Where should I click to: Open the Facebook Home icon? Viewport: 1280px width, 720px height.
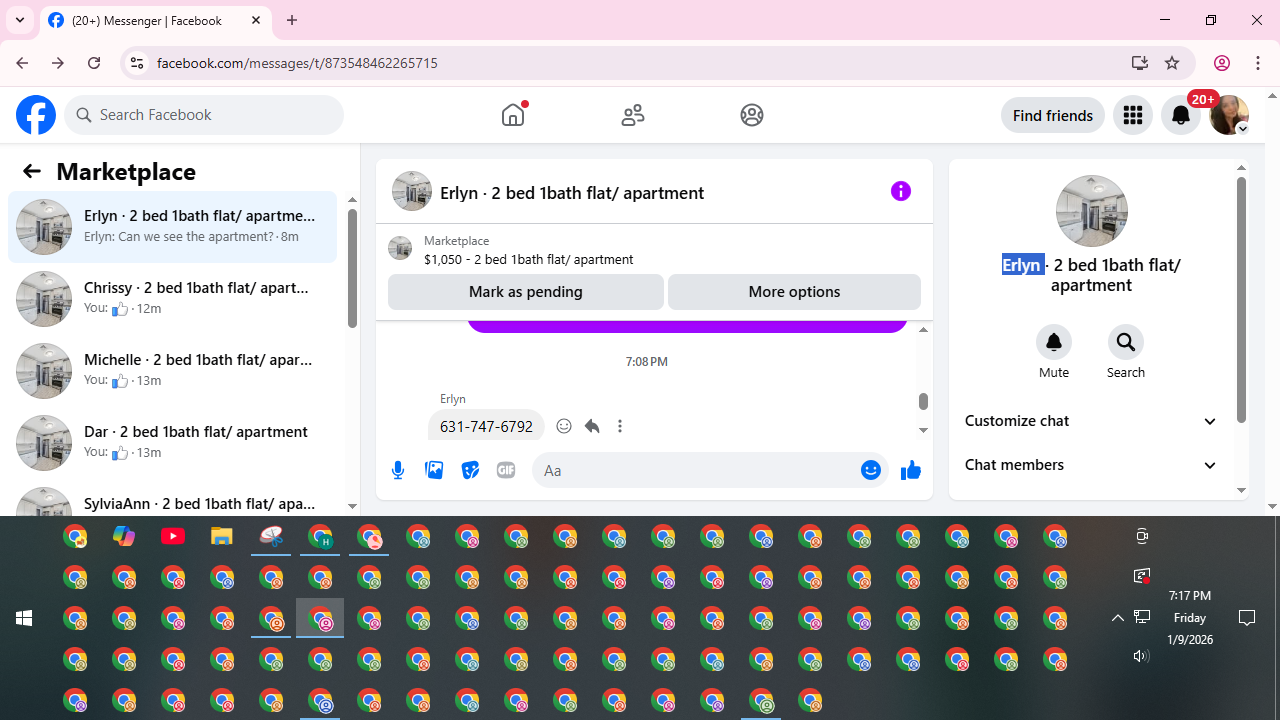pos(513,115)
